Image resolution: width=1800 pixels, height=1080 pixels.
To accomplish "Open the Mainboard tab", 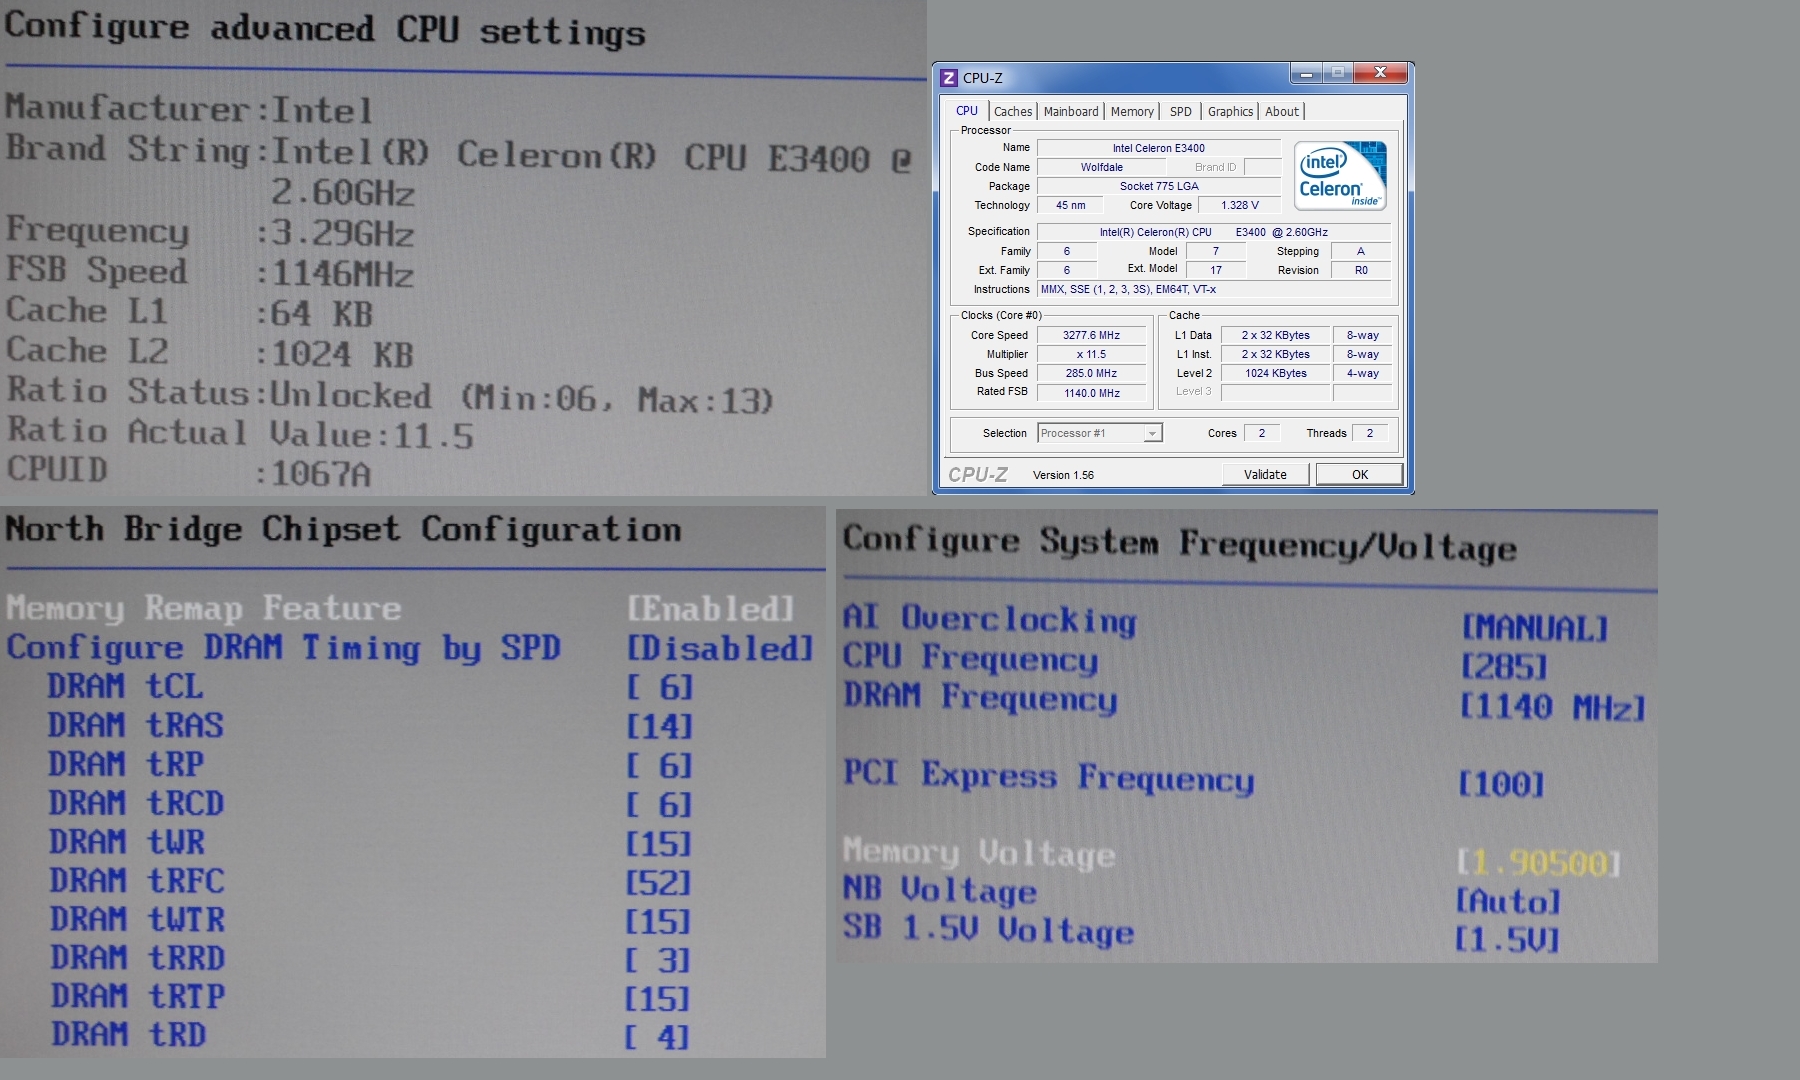I will tap(1070, 111).
